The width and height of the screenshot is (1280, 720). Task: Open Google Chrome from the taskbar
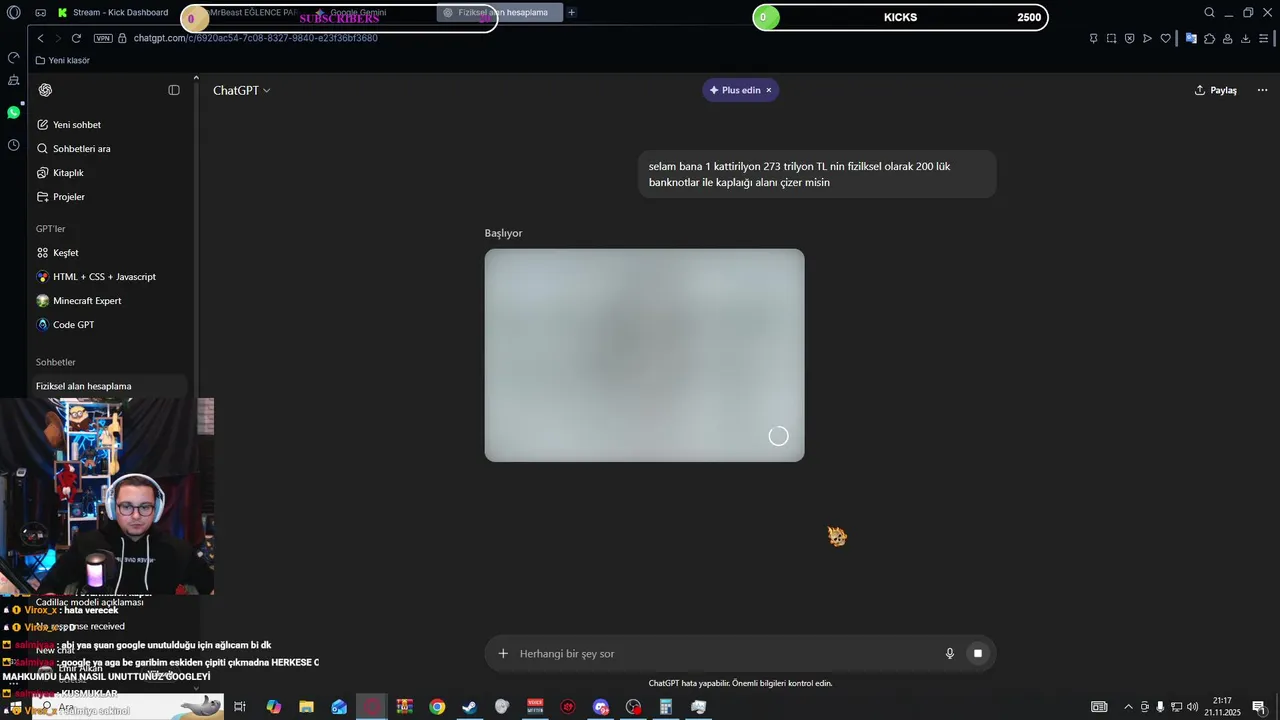tap(437, 707)
